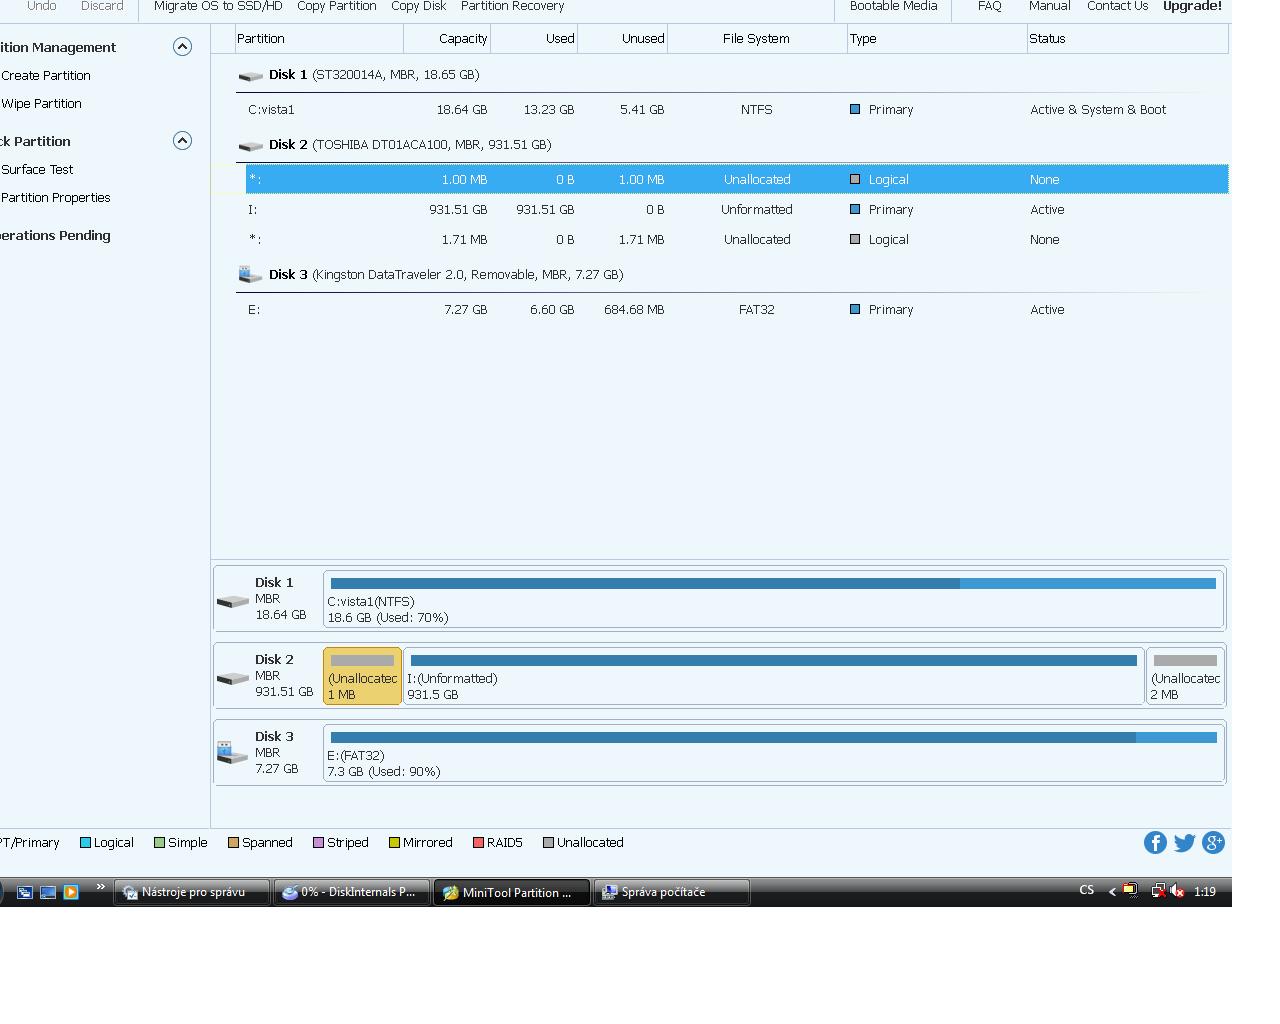The image size is (1280, 1024).
Task: Click the Mirrored legend color swatch
Action: [x=394, y=843]
